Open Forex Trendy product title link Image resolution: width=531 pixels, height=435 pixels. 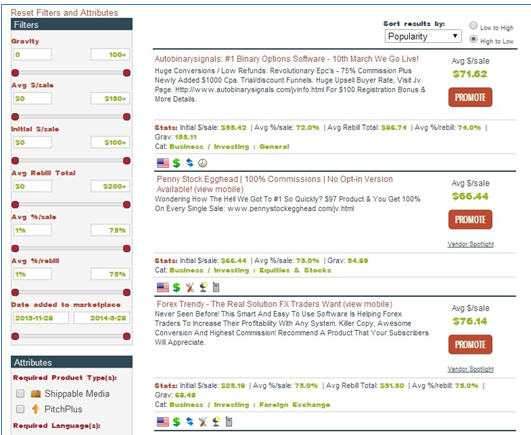[x=275, y=304]
